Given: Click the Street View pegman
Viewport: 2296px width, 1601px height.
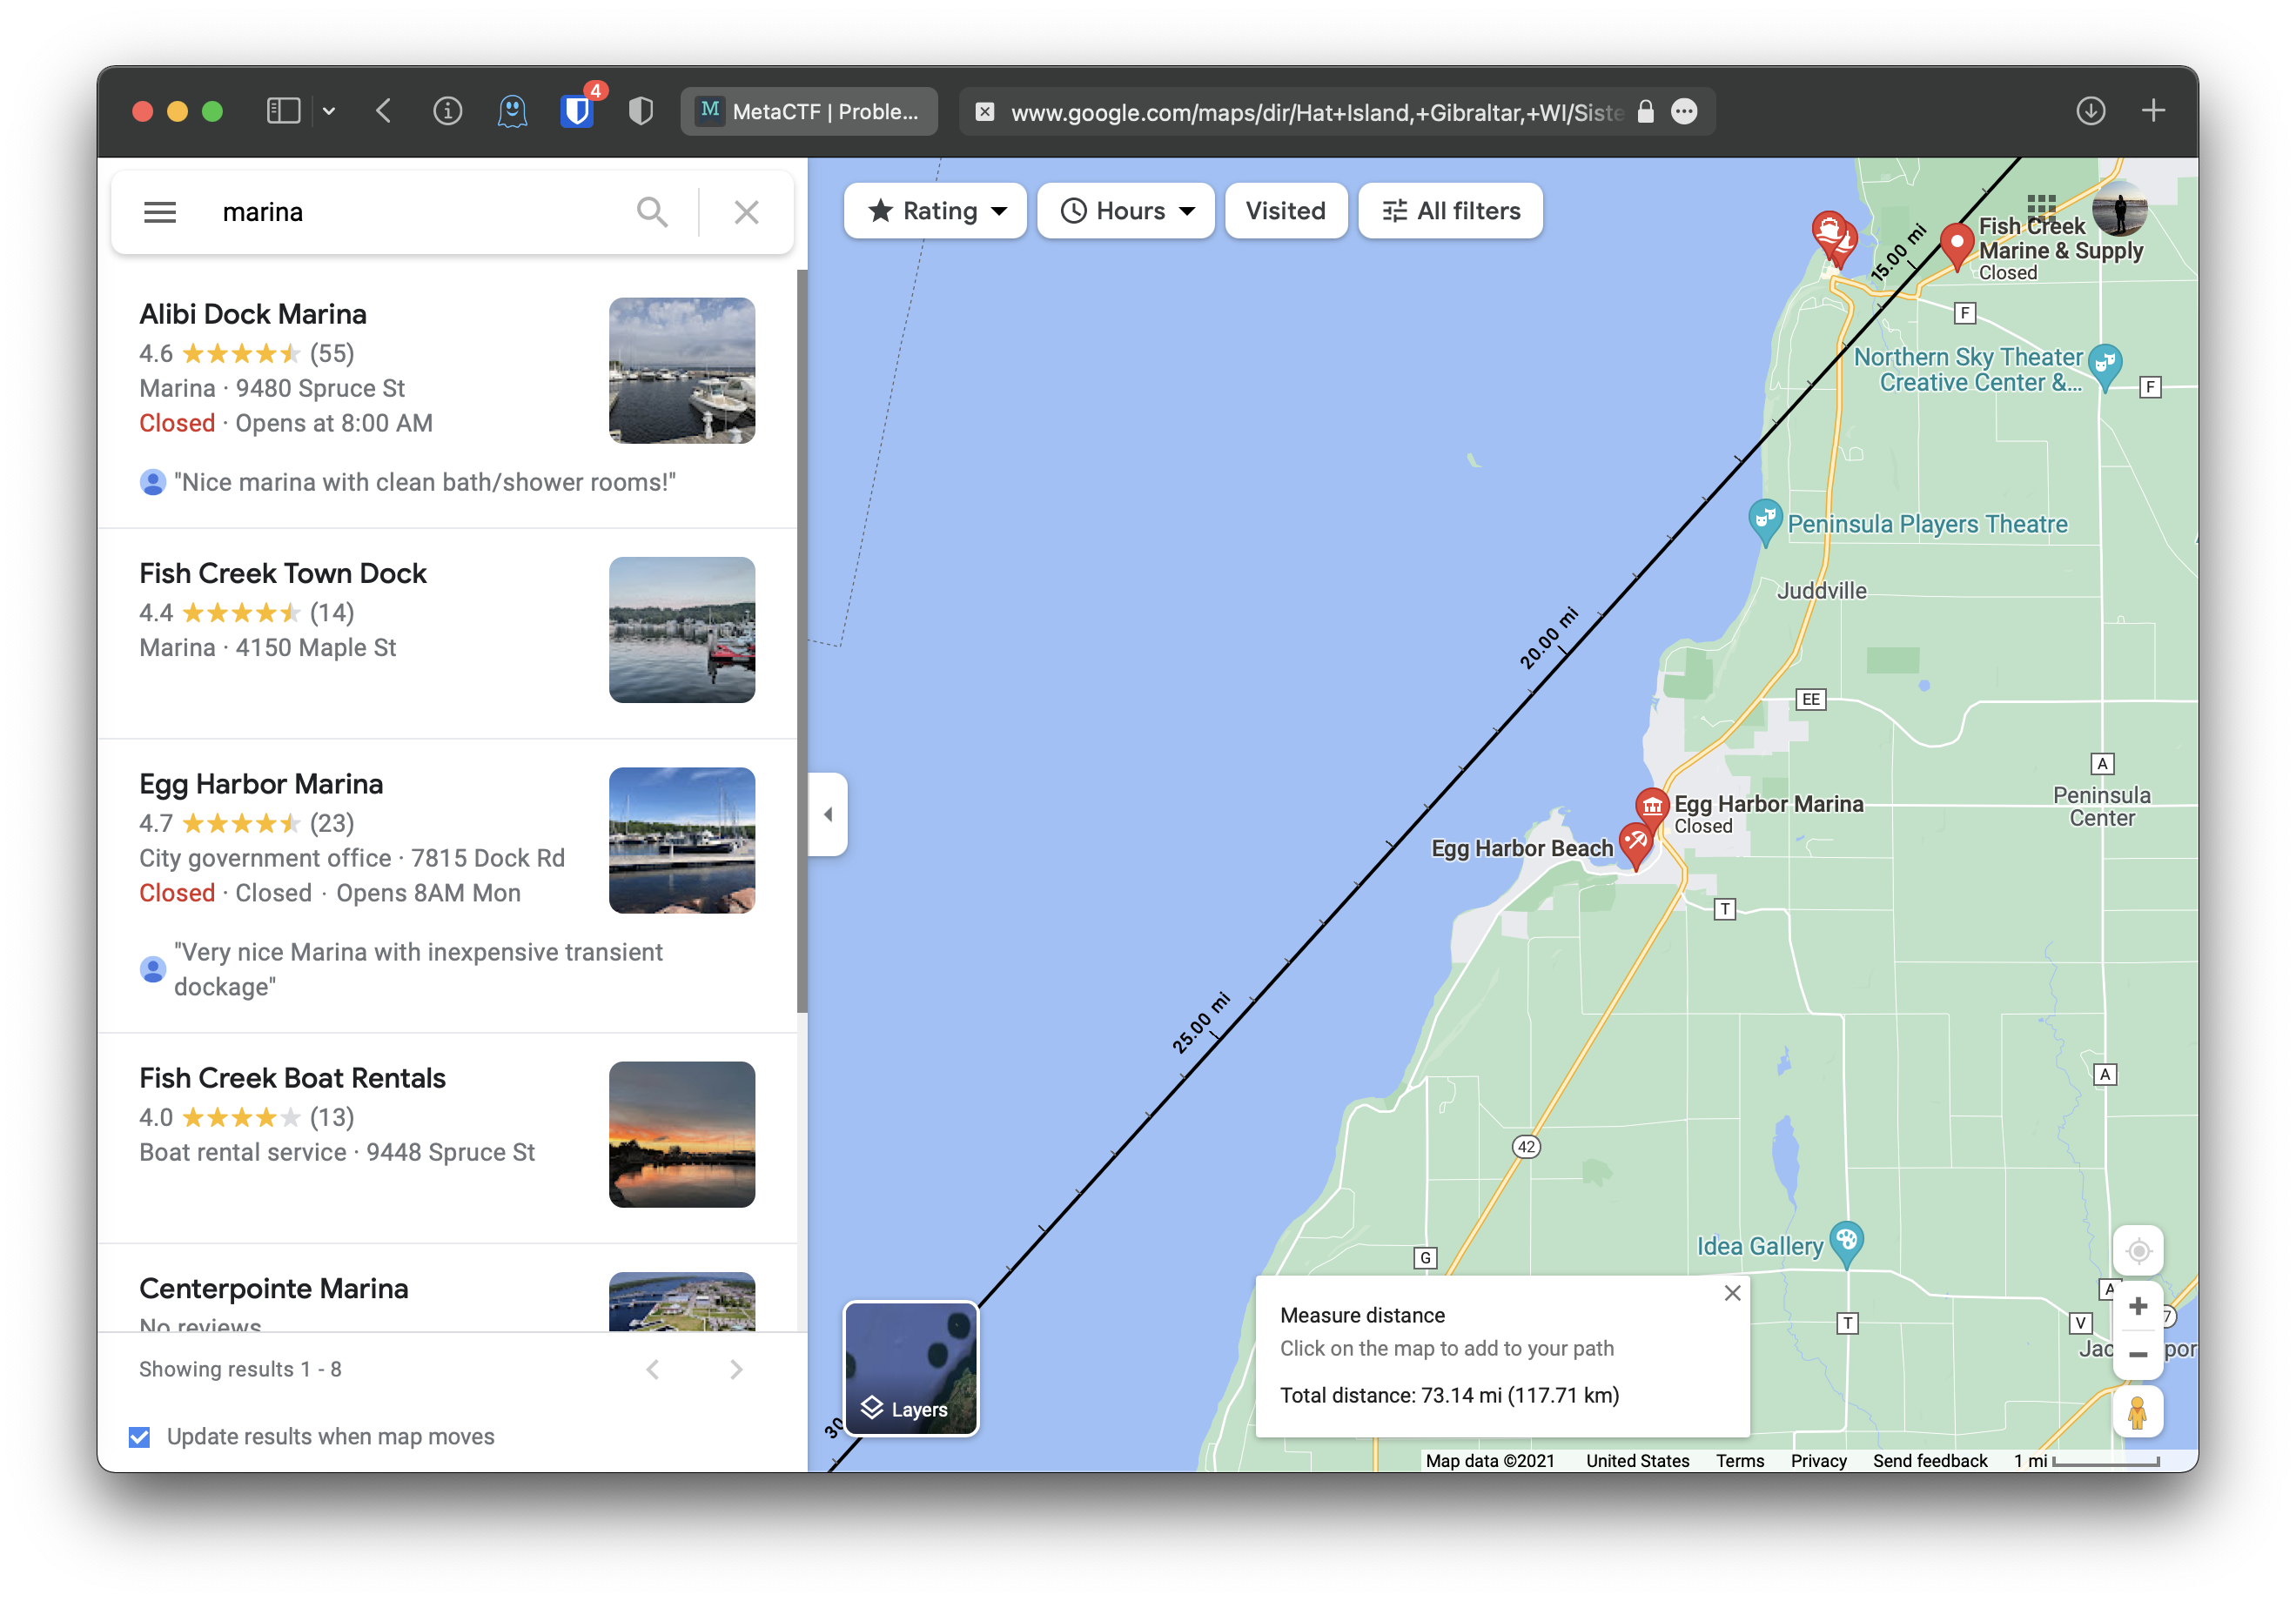Looking at the screenshot, I should (2138, 1412).
